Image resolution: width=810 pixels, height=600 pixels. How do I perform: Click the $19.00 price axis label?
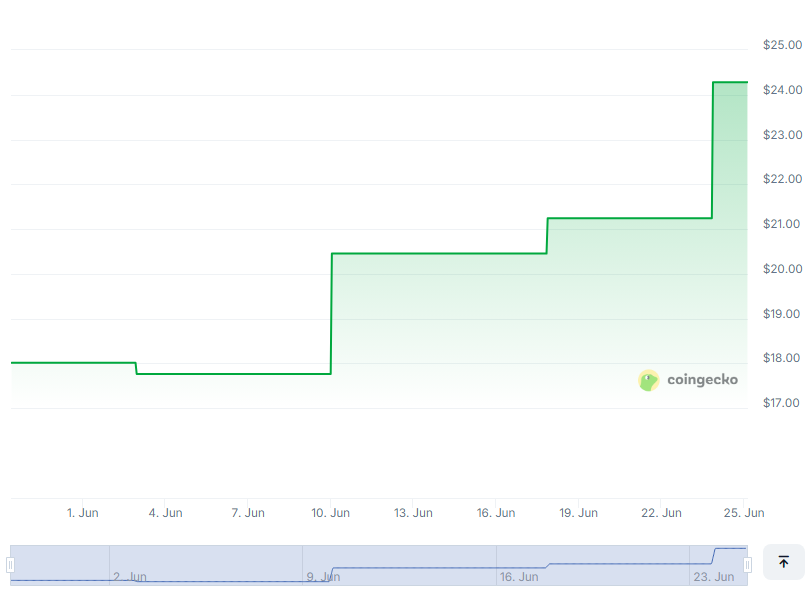(x=781, y=314)
